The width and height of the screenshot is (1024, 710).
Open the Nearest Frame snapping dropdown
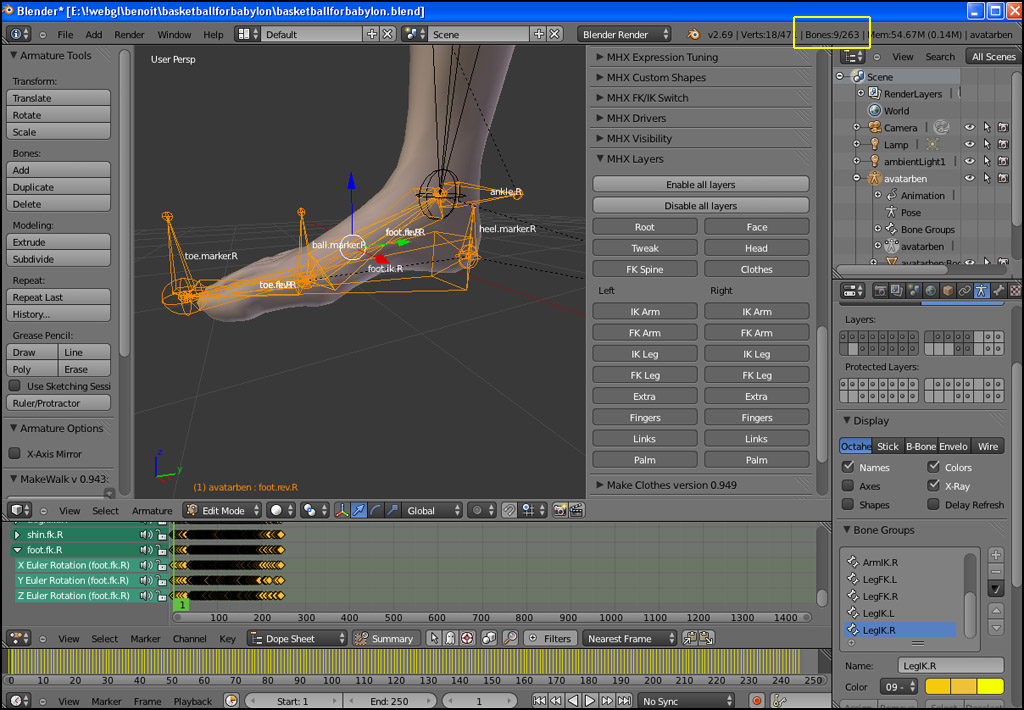coord(630,638)
